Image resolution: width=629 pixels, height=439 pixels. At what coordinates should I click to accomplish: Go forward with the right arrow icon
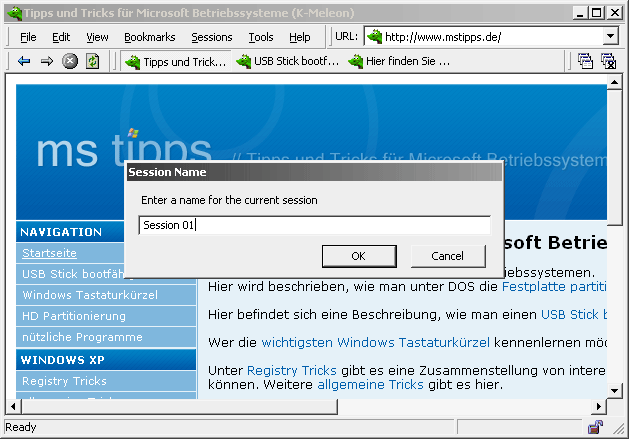click(47, 61)
